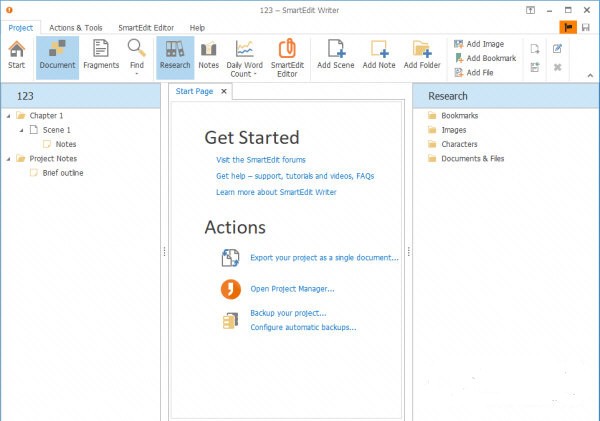
Task: Click Add Folder in ribbon
Action: click(x=422, y=56)
